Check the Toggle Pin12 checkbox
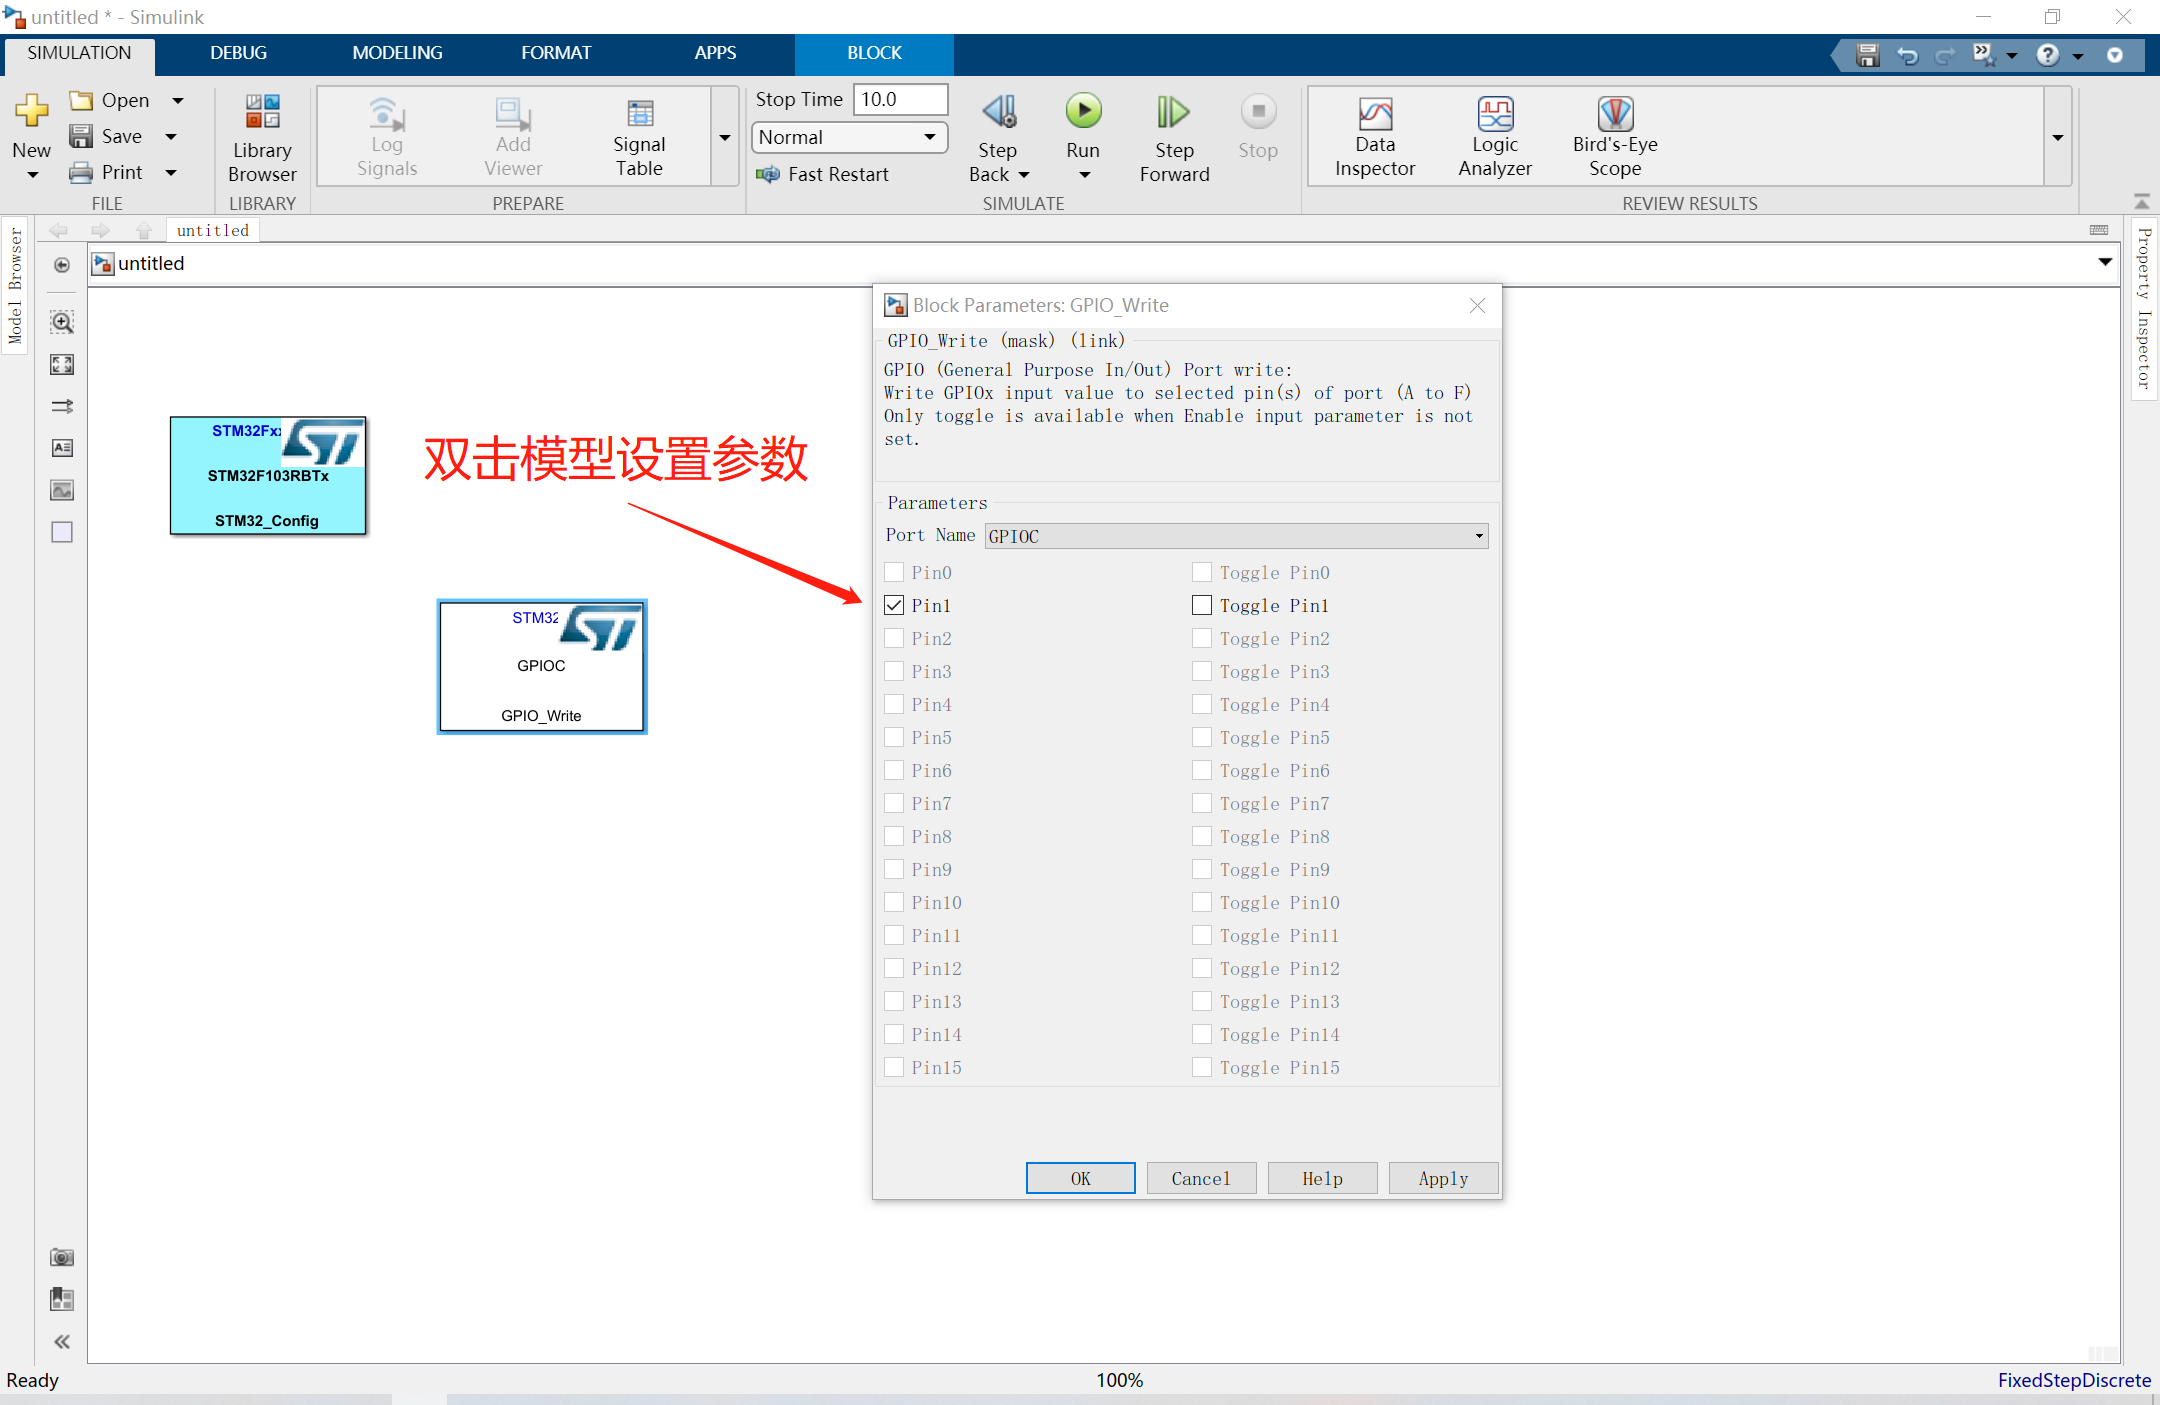The image size is (2160, 1405). tap(1202, 968)
